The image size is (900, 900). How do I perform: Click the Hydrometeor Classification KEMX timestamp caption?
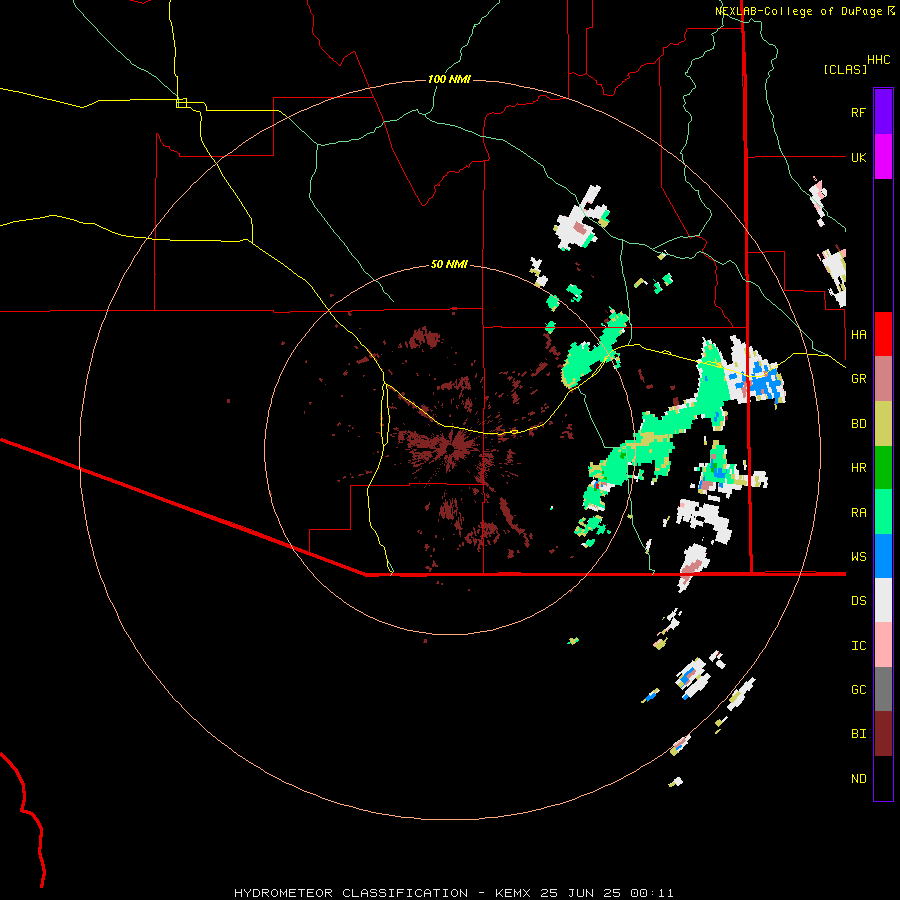coord(453,893)
